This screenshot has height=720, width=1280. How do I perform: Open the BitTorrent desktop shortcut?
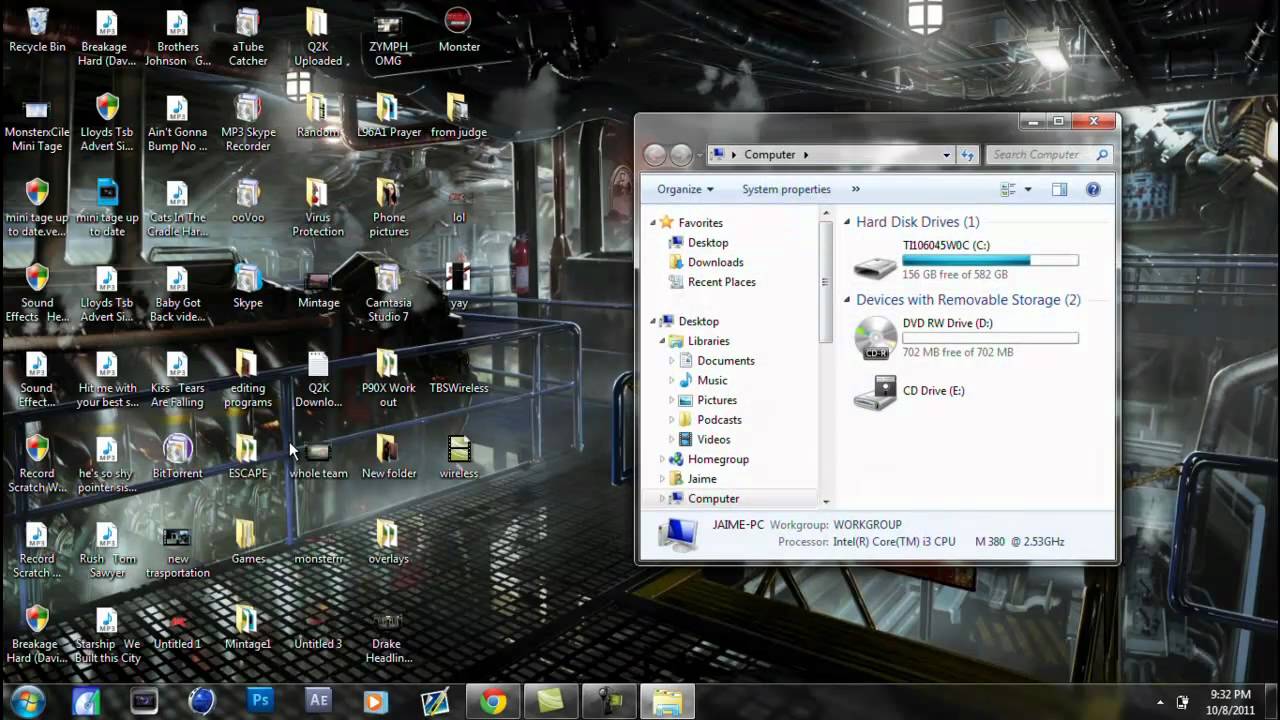click(x=177, y=450)
